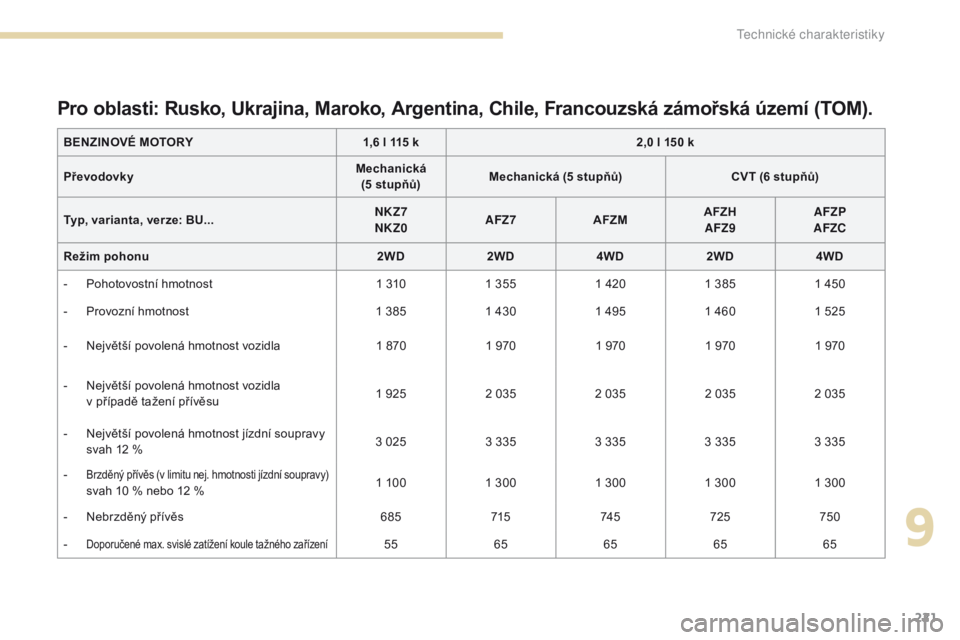
Task: Select the 'Typ, varianta, verze: BU...' label
Action: [x=139, y=220]
